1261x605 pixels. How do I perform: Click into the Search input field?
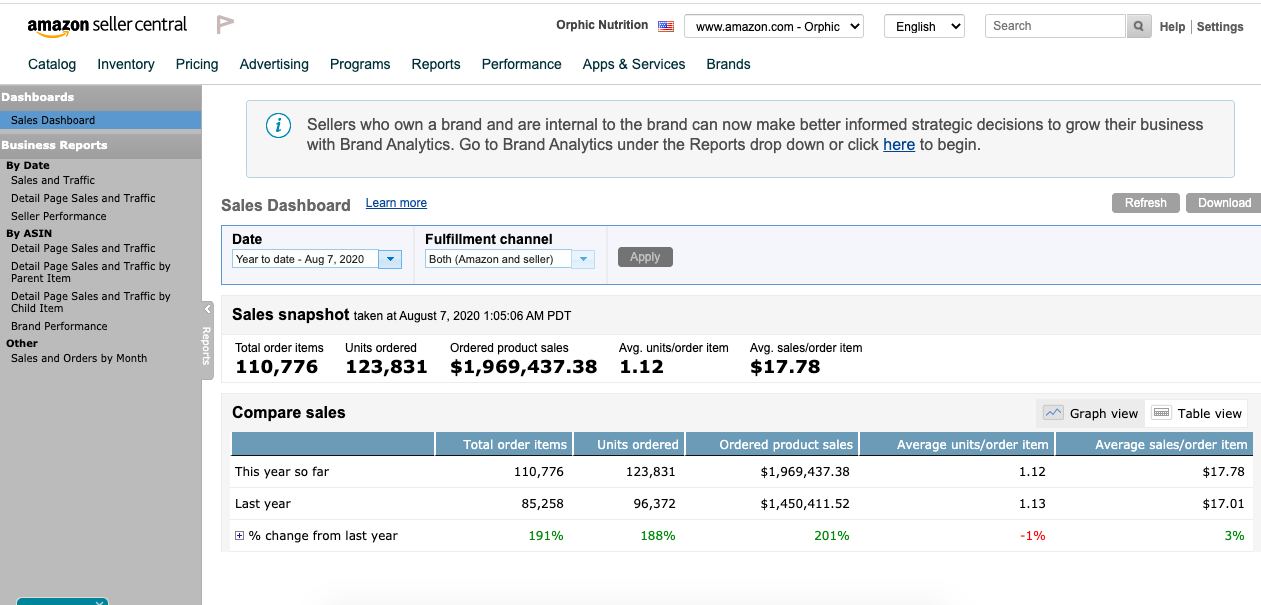click(1055, 26)
